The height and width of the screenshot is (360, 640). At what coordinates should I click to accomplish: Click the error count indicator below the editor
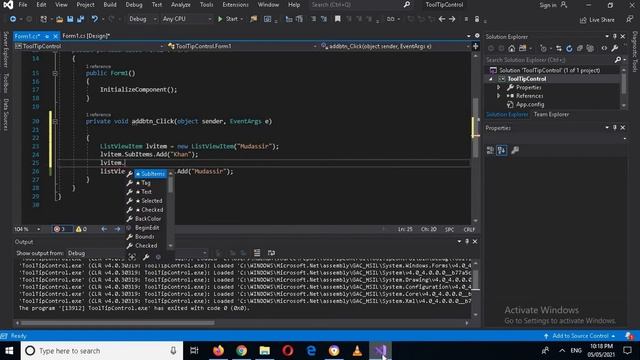pos(61,229)
